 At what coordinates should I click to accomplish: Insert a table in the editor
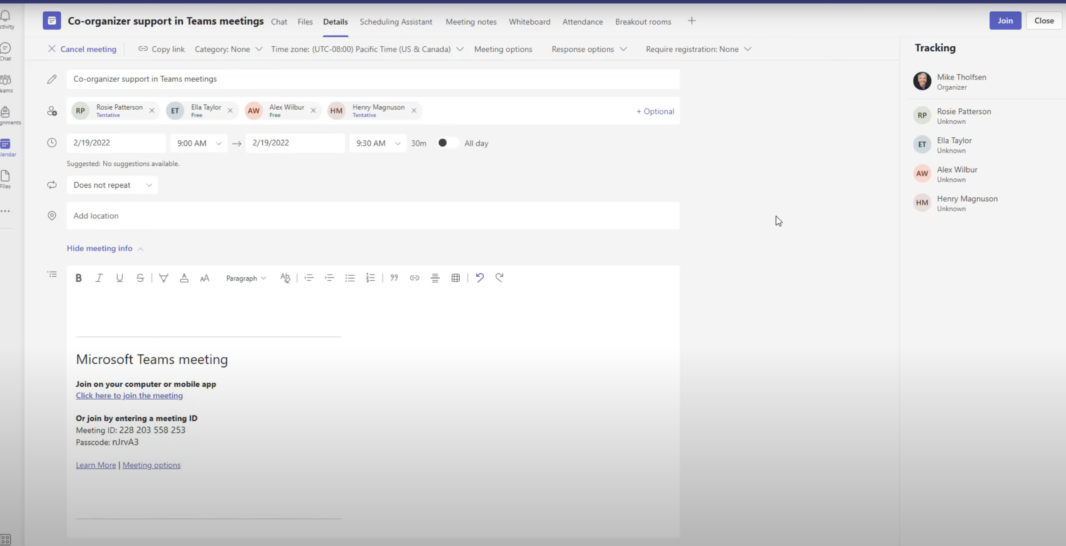(x=455, y=278)
